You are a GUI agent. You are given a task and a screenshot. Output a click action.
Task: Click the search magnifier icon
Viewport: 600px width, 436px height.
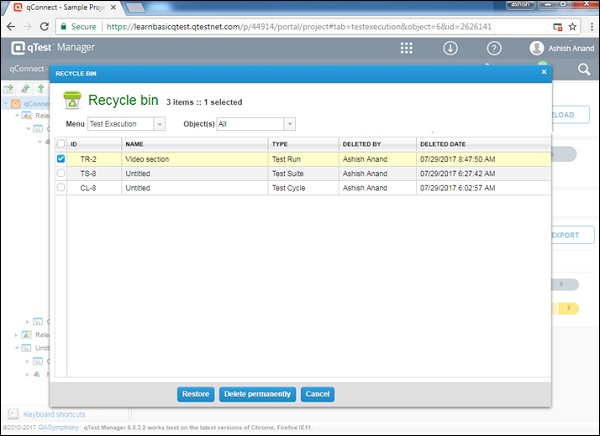[584, 70]
